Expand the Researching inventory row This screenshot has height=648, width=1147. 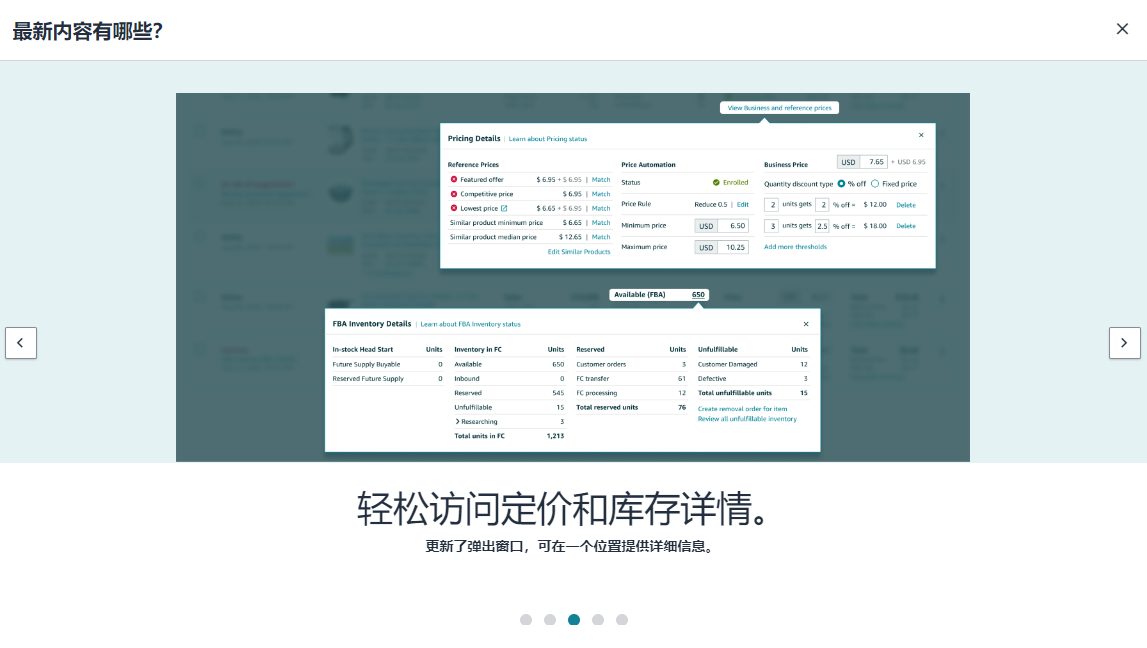[x=458, y=421]
